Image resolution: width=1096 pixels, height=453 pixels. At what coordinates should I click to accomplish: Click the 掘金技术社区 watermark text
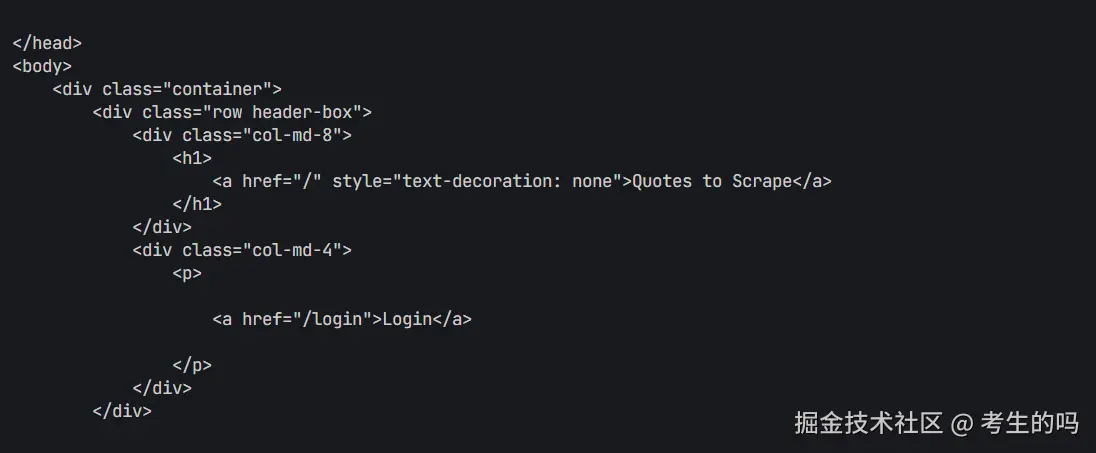868,423
